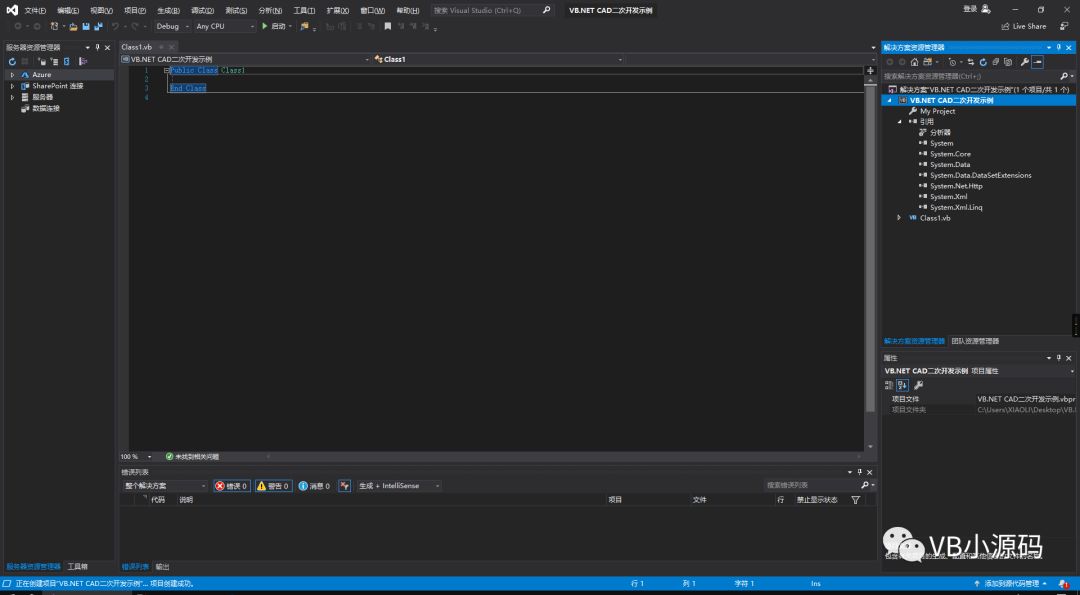Click the Error List search field
1080x595 pixels.
pos(820,486)
